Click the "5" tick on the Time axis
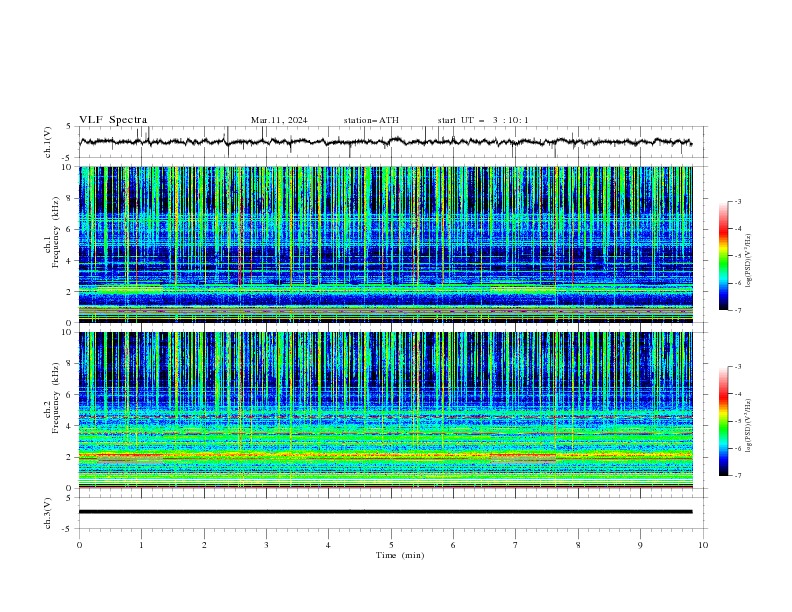792x612 pixels. (x=391, y=545)
